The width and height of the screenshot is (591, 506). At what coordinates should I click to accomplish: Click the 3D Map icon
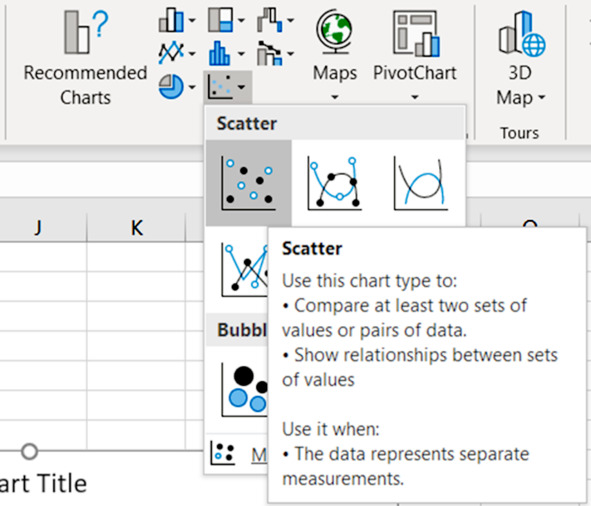[x=521, y=34]
